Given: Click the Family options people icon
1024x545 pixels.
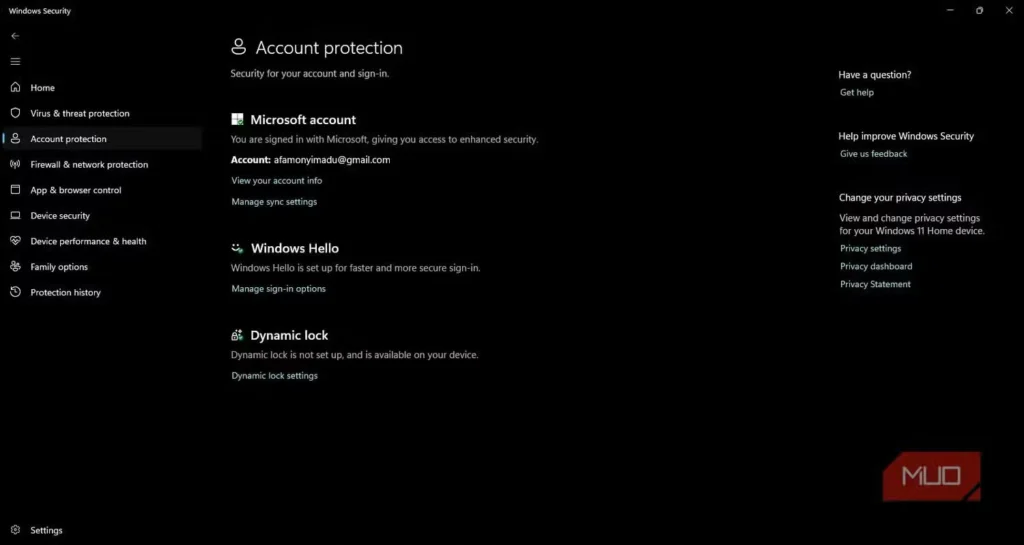Looking at the screenshot, I should [x=15, y=267].
